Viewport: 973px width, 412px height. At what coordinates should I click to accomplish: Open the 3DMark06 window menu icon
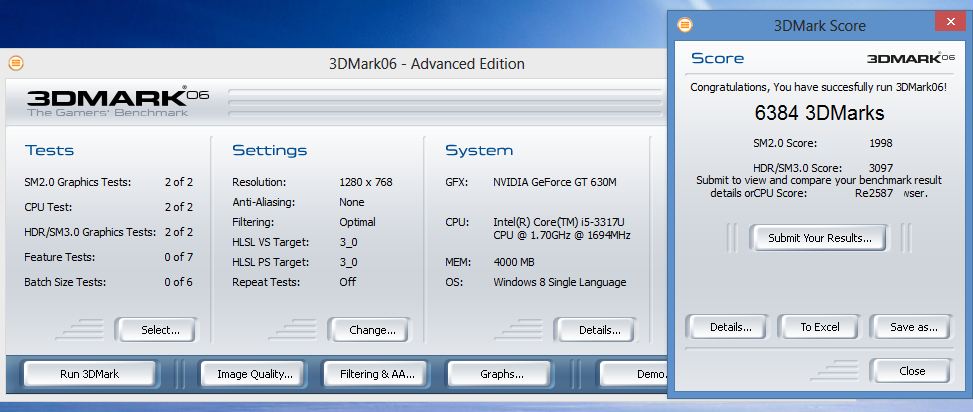tap(16, 63)
